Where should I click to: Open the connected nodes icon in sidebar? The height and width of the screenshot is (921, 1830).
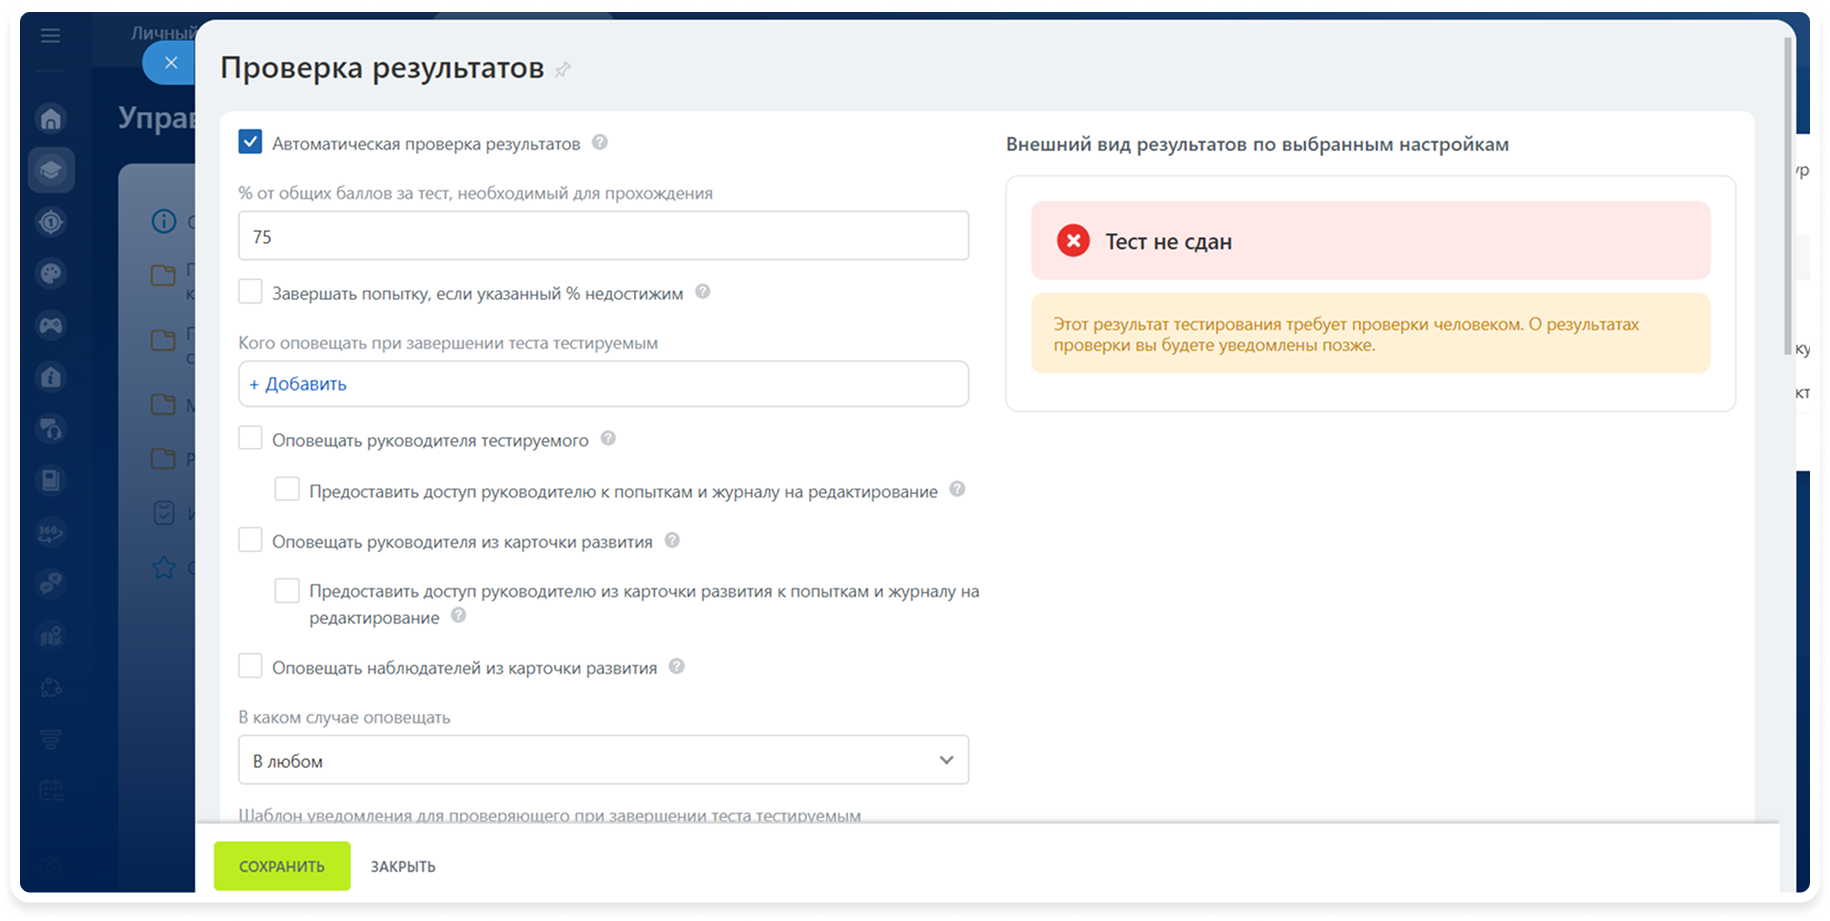51,688
